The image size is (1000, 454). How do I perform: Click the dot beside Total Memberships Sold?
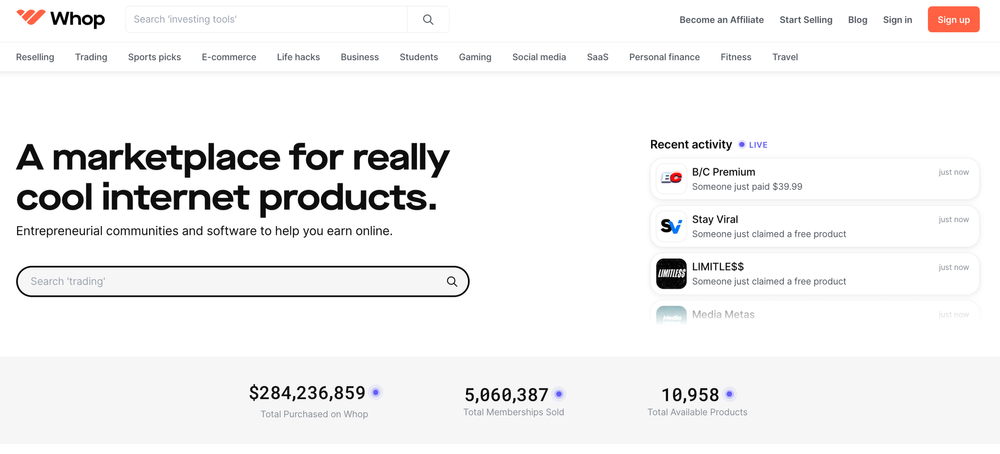(x=559, y=394)
